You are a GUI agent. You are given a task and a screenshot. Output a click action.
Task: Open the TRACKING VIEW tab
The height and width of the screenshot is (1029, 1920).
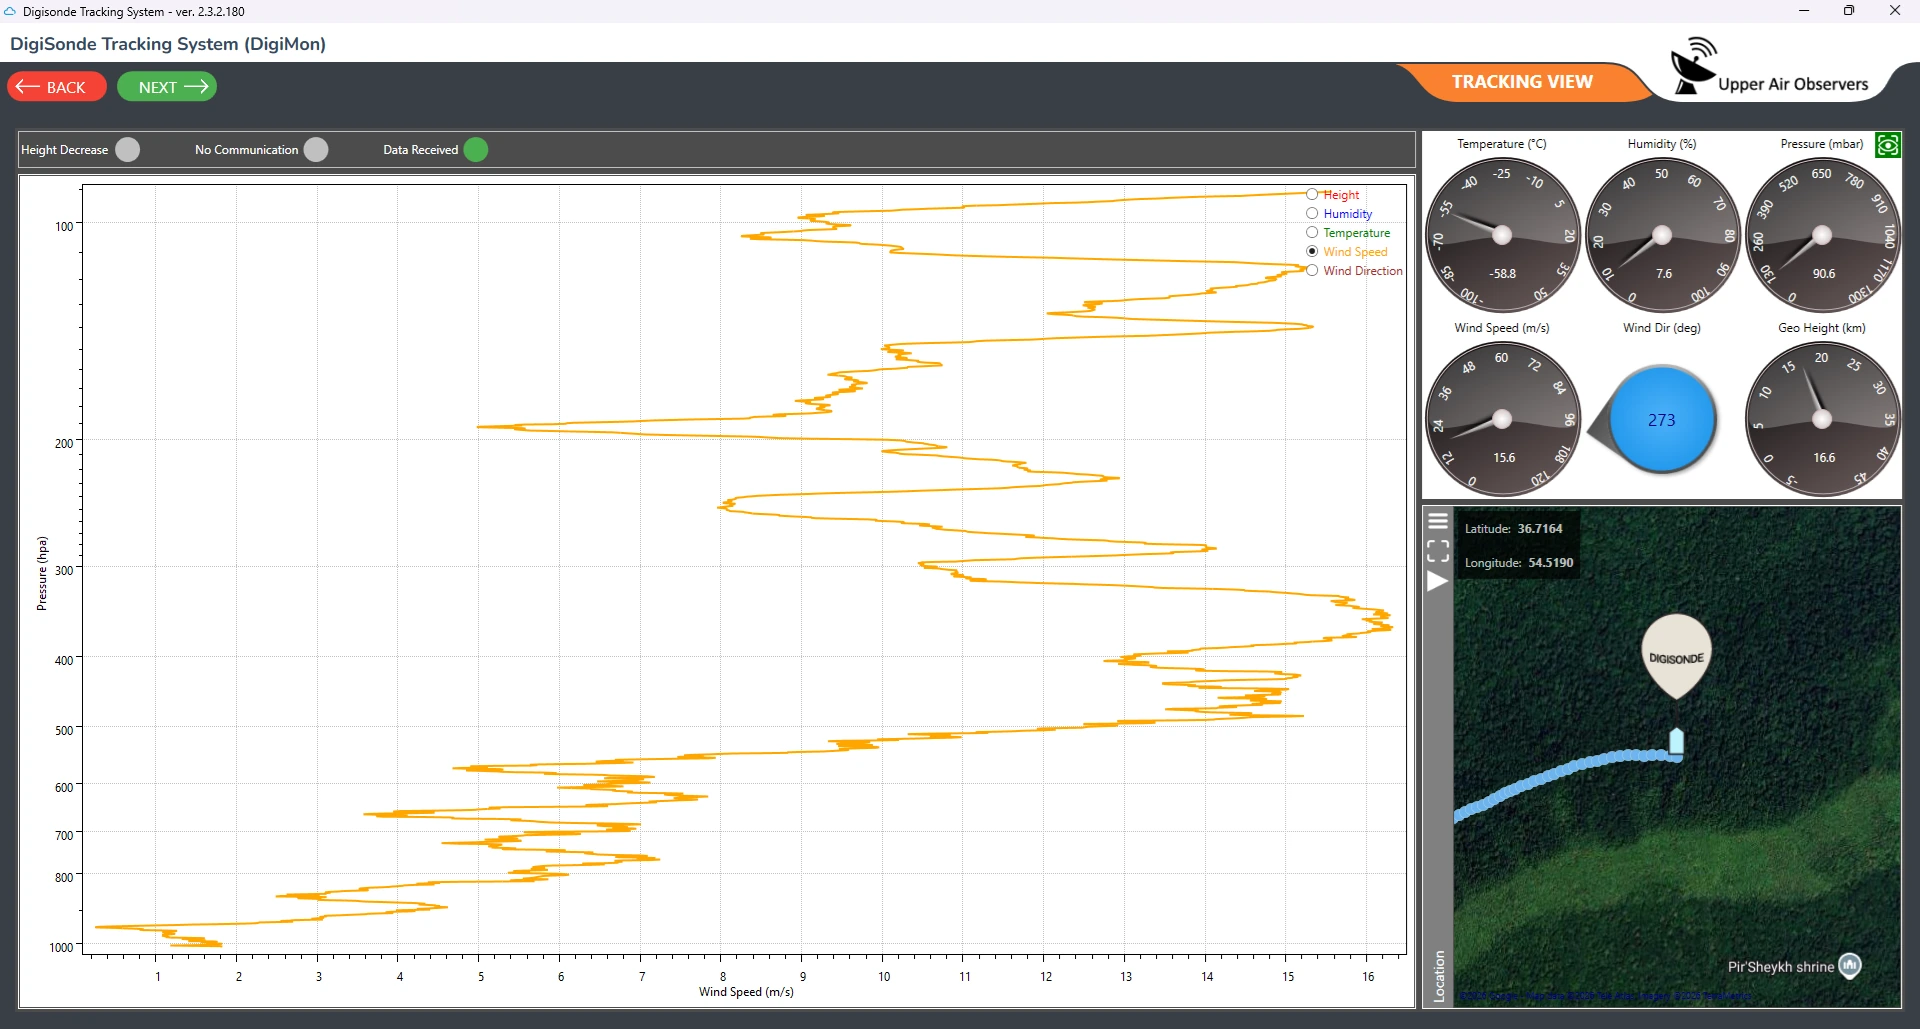[1522, 82]
